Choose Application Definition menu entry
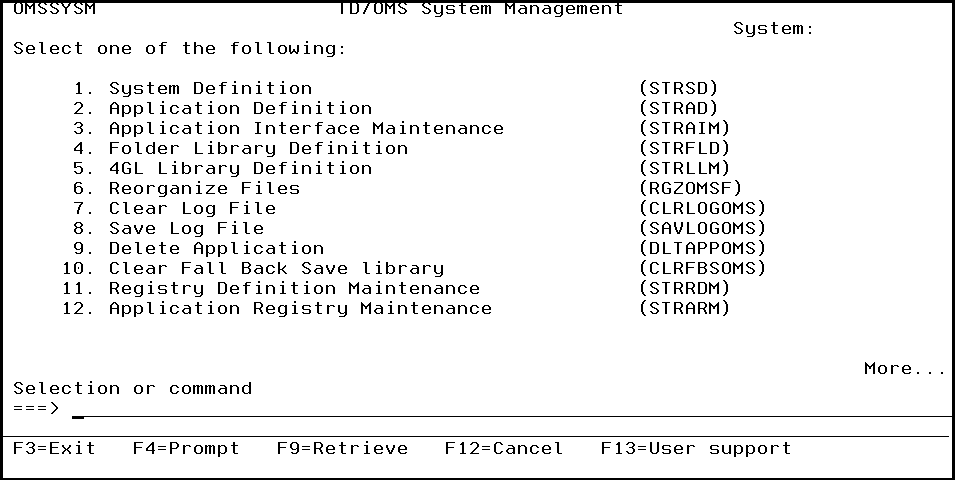This screenshot has height=480, width=955. (240, 108)
